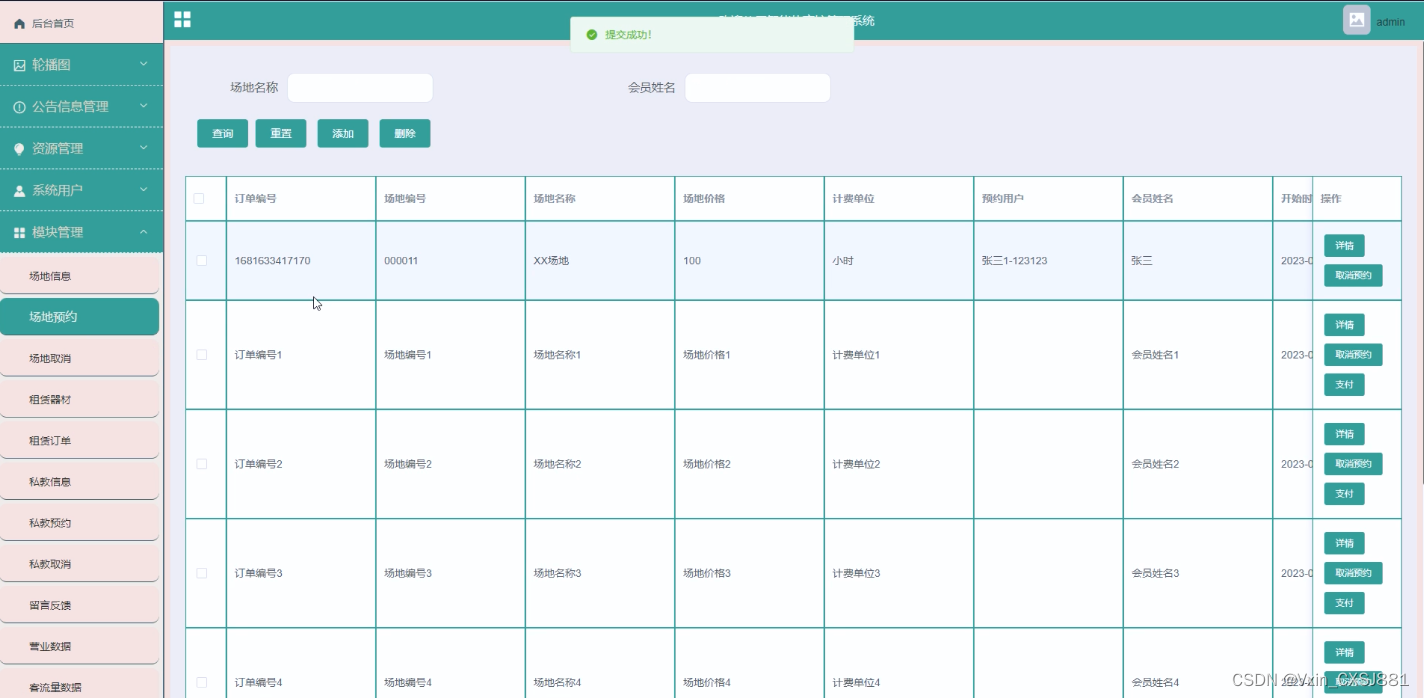Check the 订单编号4 row checkbox

click(x=202, y=682)
